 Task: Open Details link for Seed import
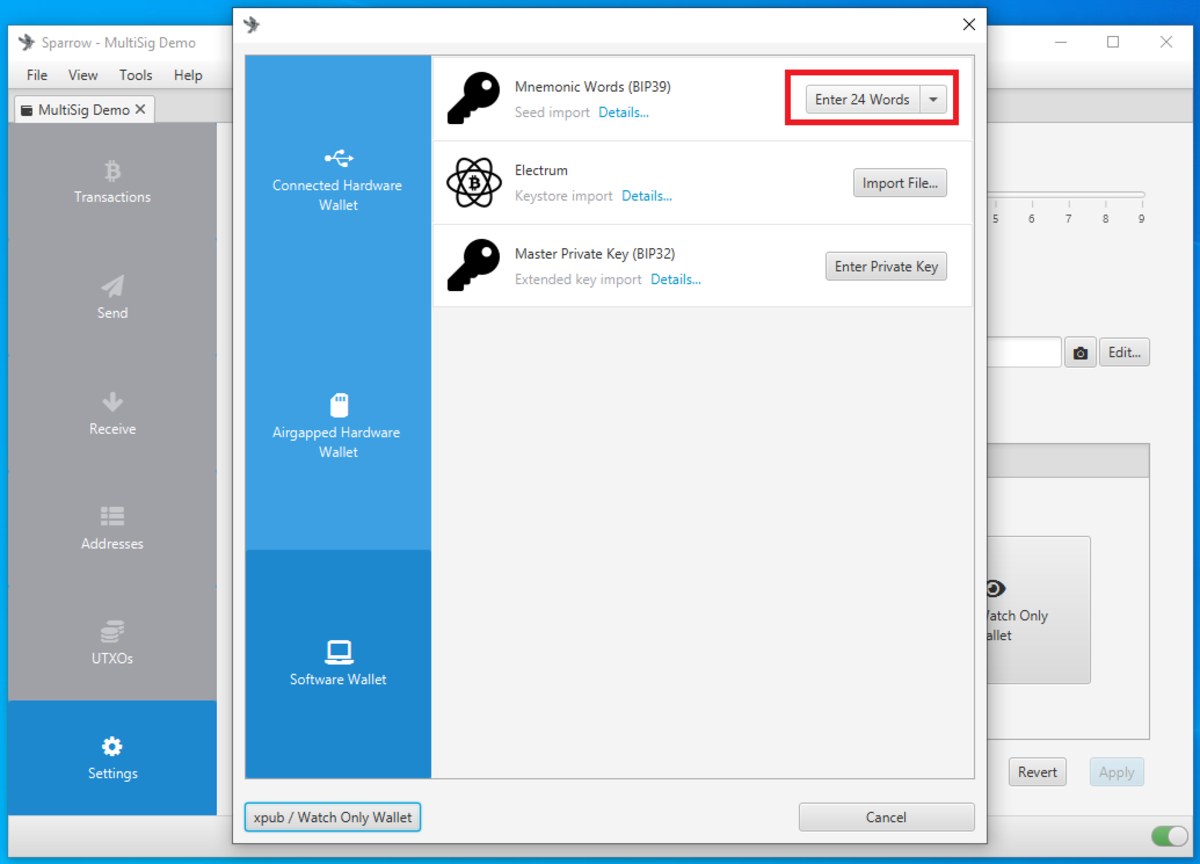point(624,112)
